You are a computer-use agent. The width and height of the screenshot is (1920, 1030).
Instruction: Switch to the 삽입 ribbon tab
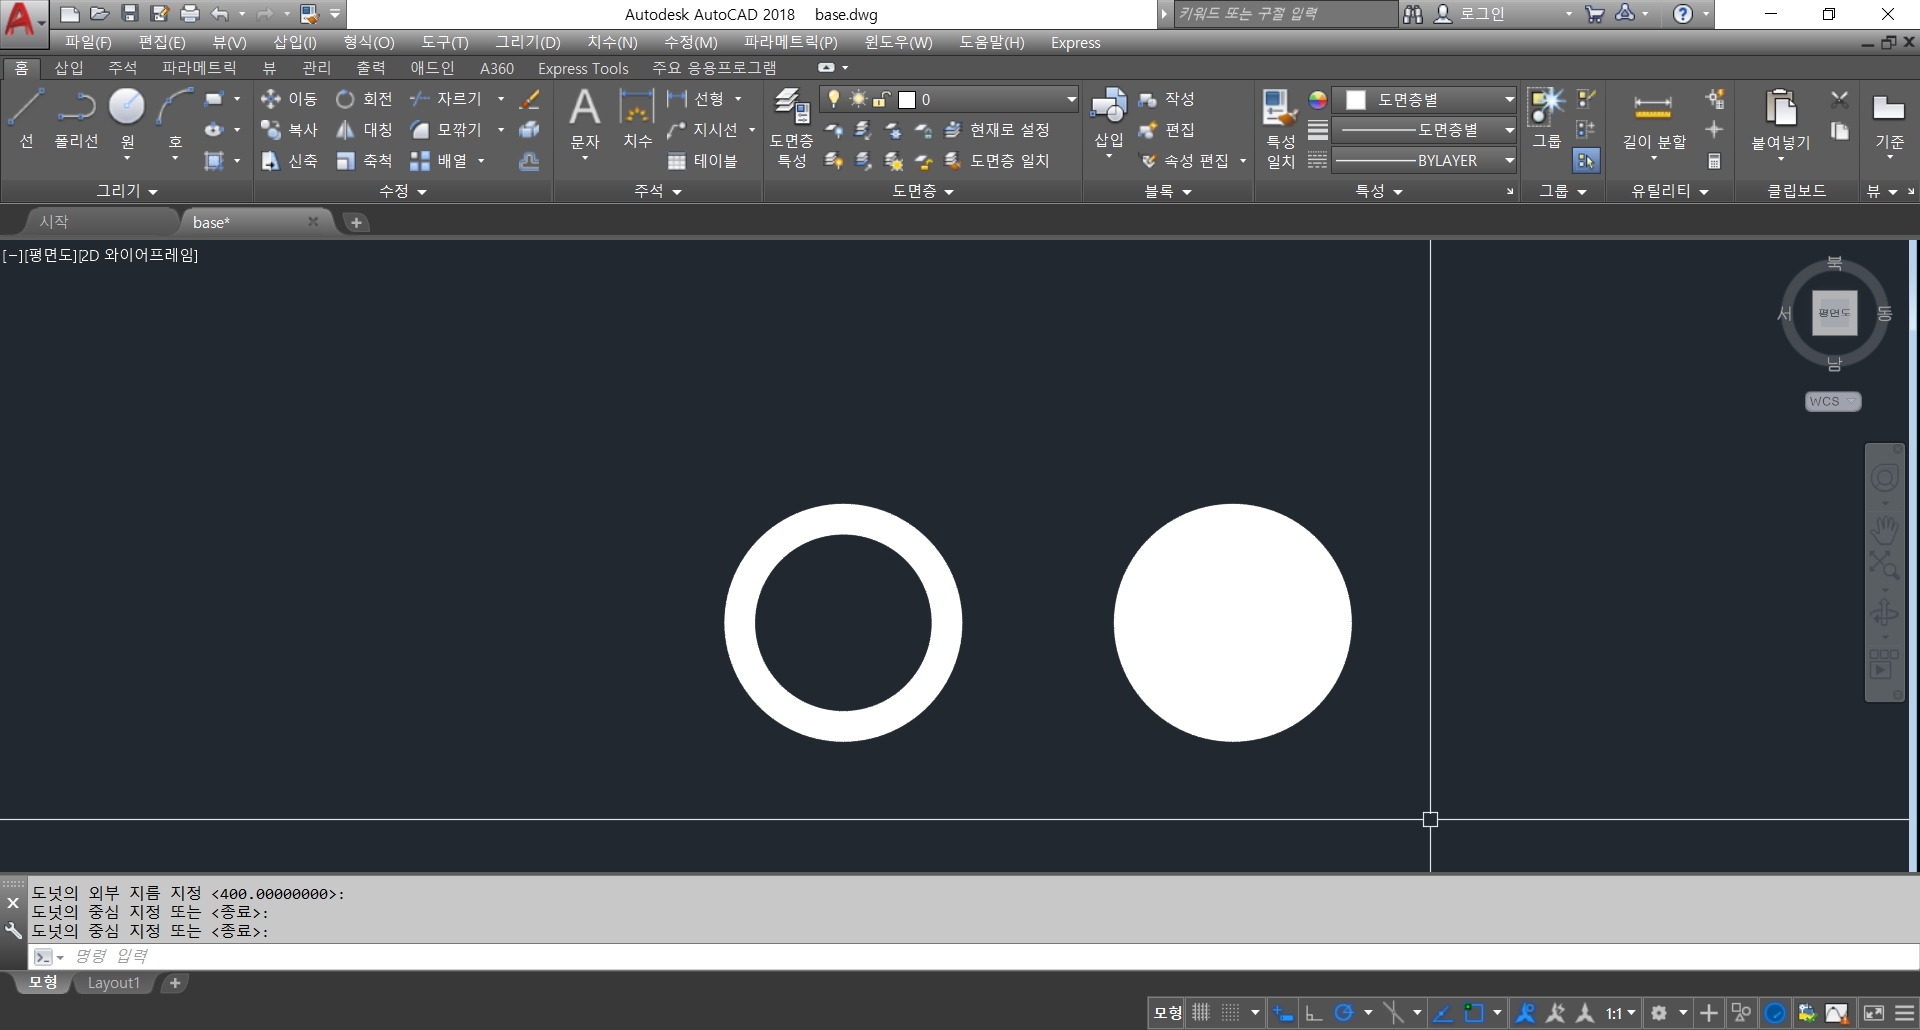tap(69, 68)
